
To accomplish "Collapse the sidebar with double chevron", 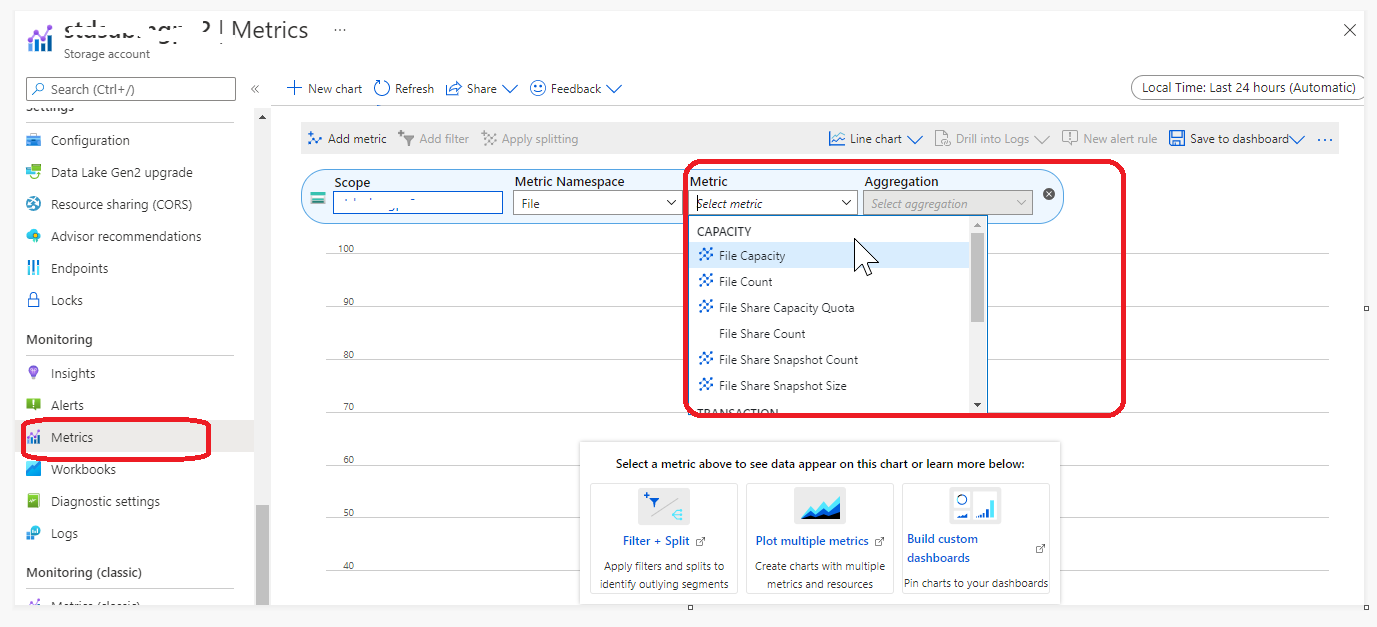I will 255,89.
